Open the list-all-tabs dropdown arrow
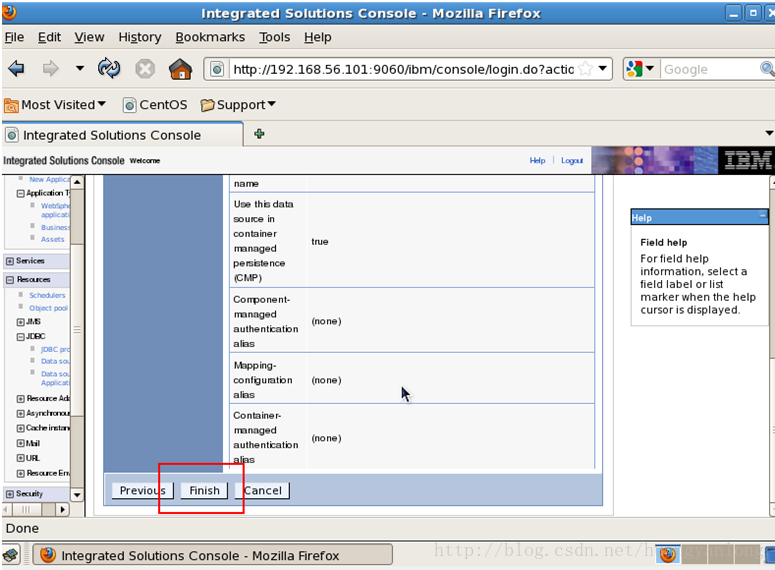The image size is (775, 570). pos(769,133)
